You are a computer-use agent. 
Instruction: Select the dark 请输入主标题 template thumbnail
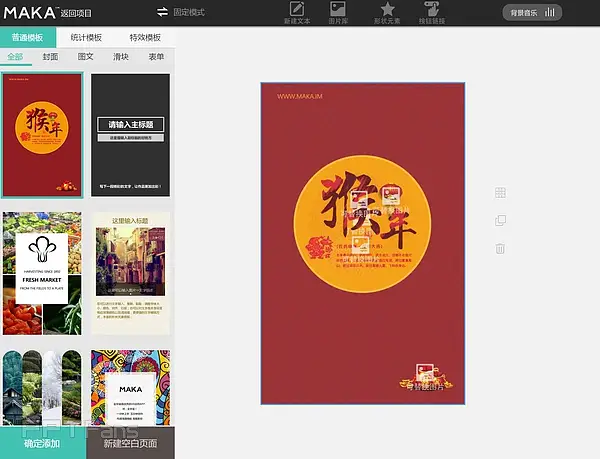(130, 136)
